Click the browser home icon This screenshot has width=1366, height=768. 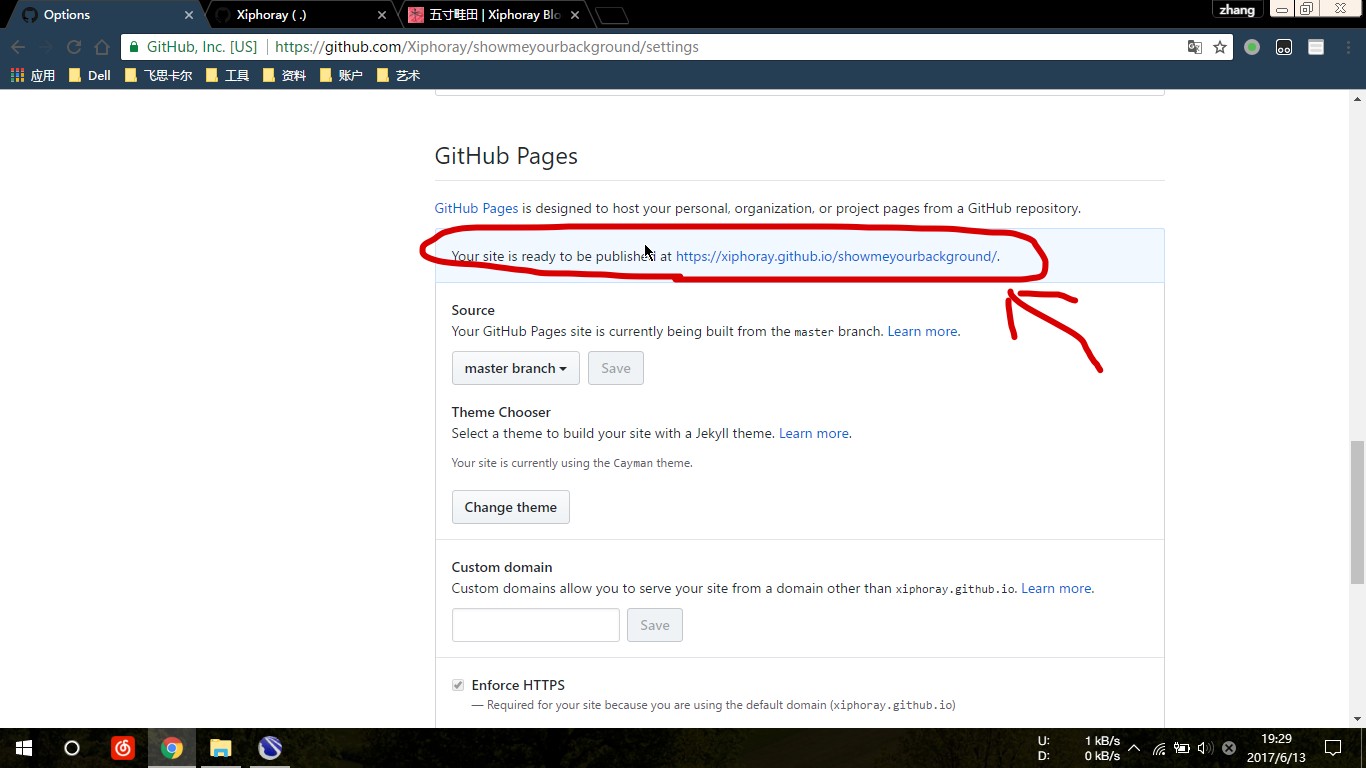101,47
